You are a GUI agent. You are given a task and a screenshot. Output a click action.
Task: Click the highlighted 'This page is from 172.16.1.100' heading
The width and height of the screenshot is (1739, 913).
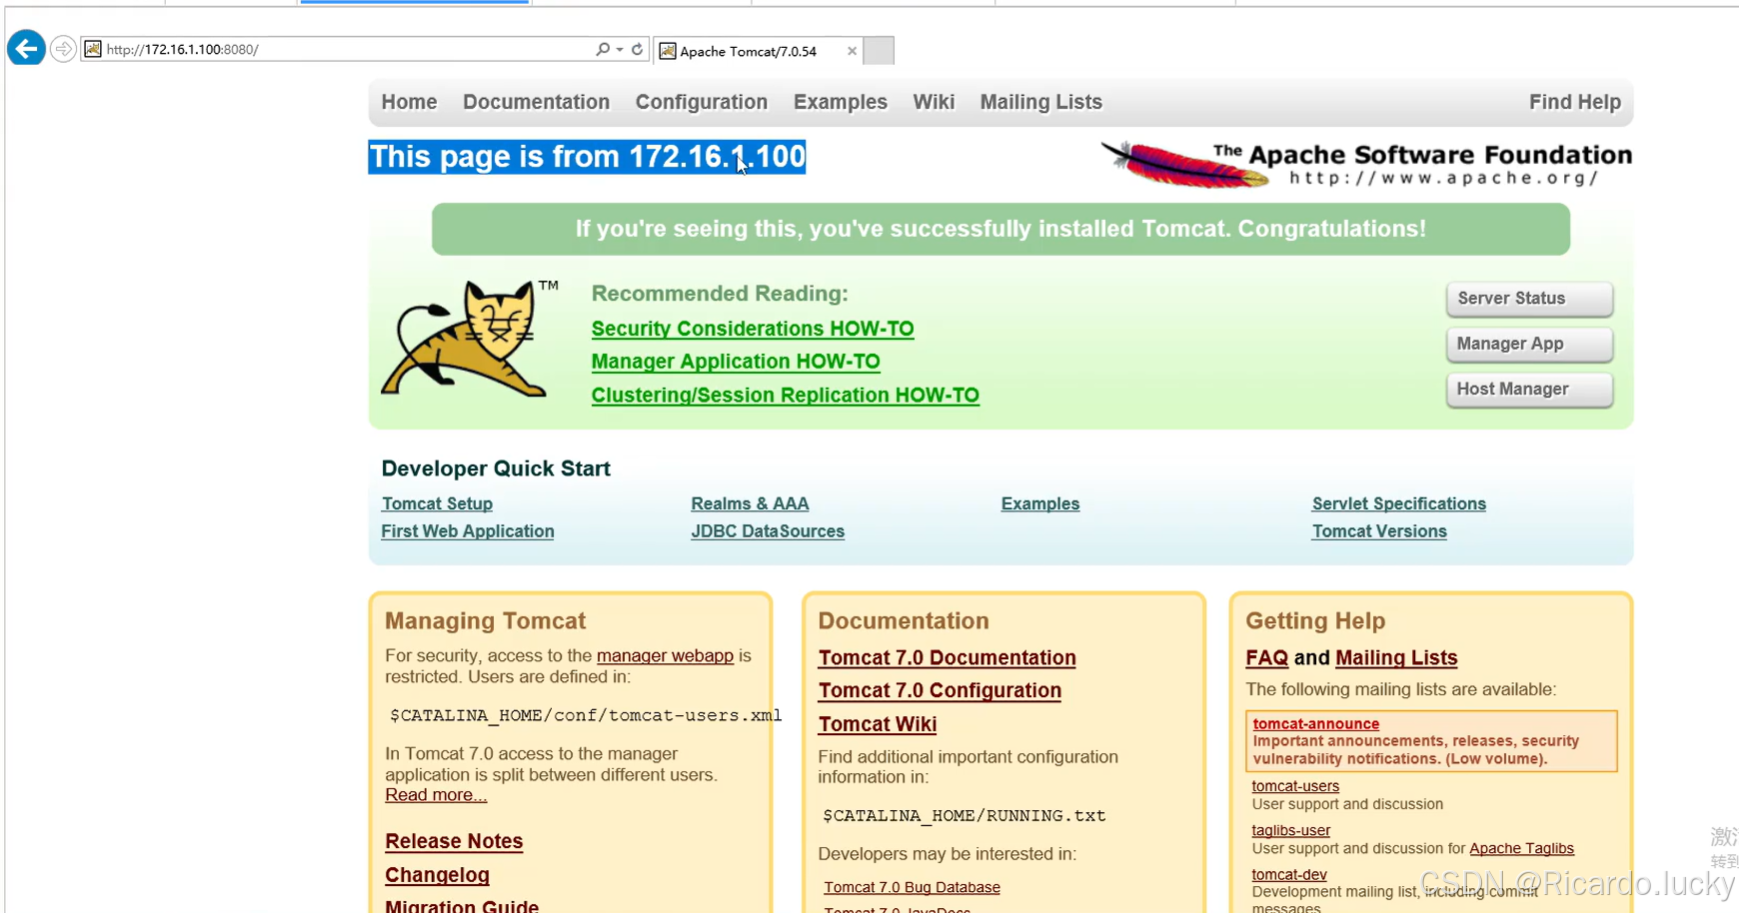coord(587,157)
